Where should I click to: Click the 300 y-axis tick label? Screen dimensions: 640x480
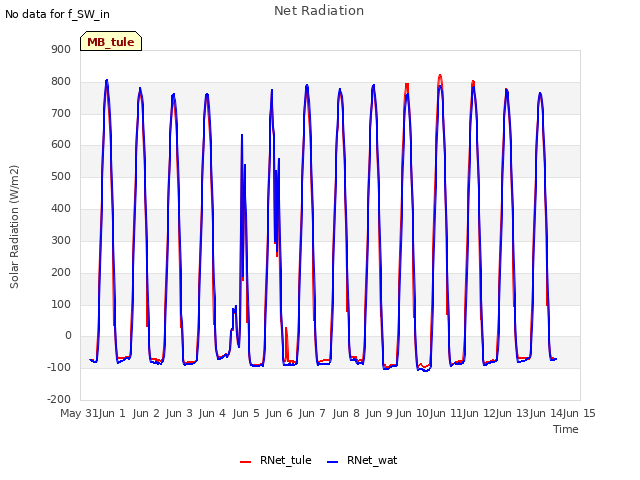[x=61, y=240]
